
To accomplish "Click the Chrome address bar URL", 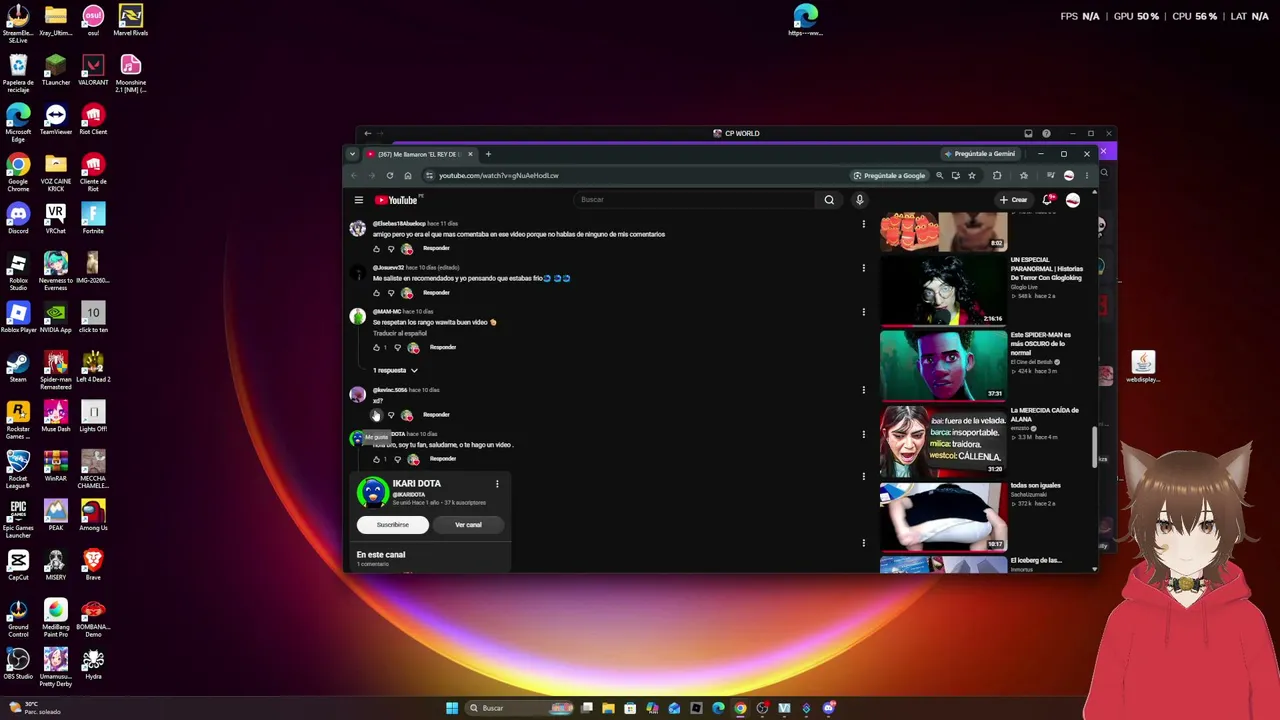I will coord(499,176).
